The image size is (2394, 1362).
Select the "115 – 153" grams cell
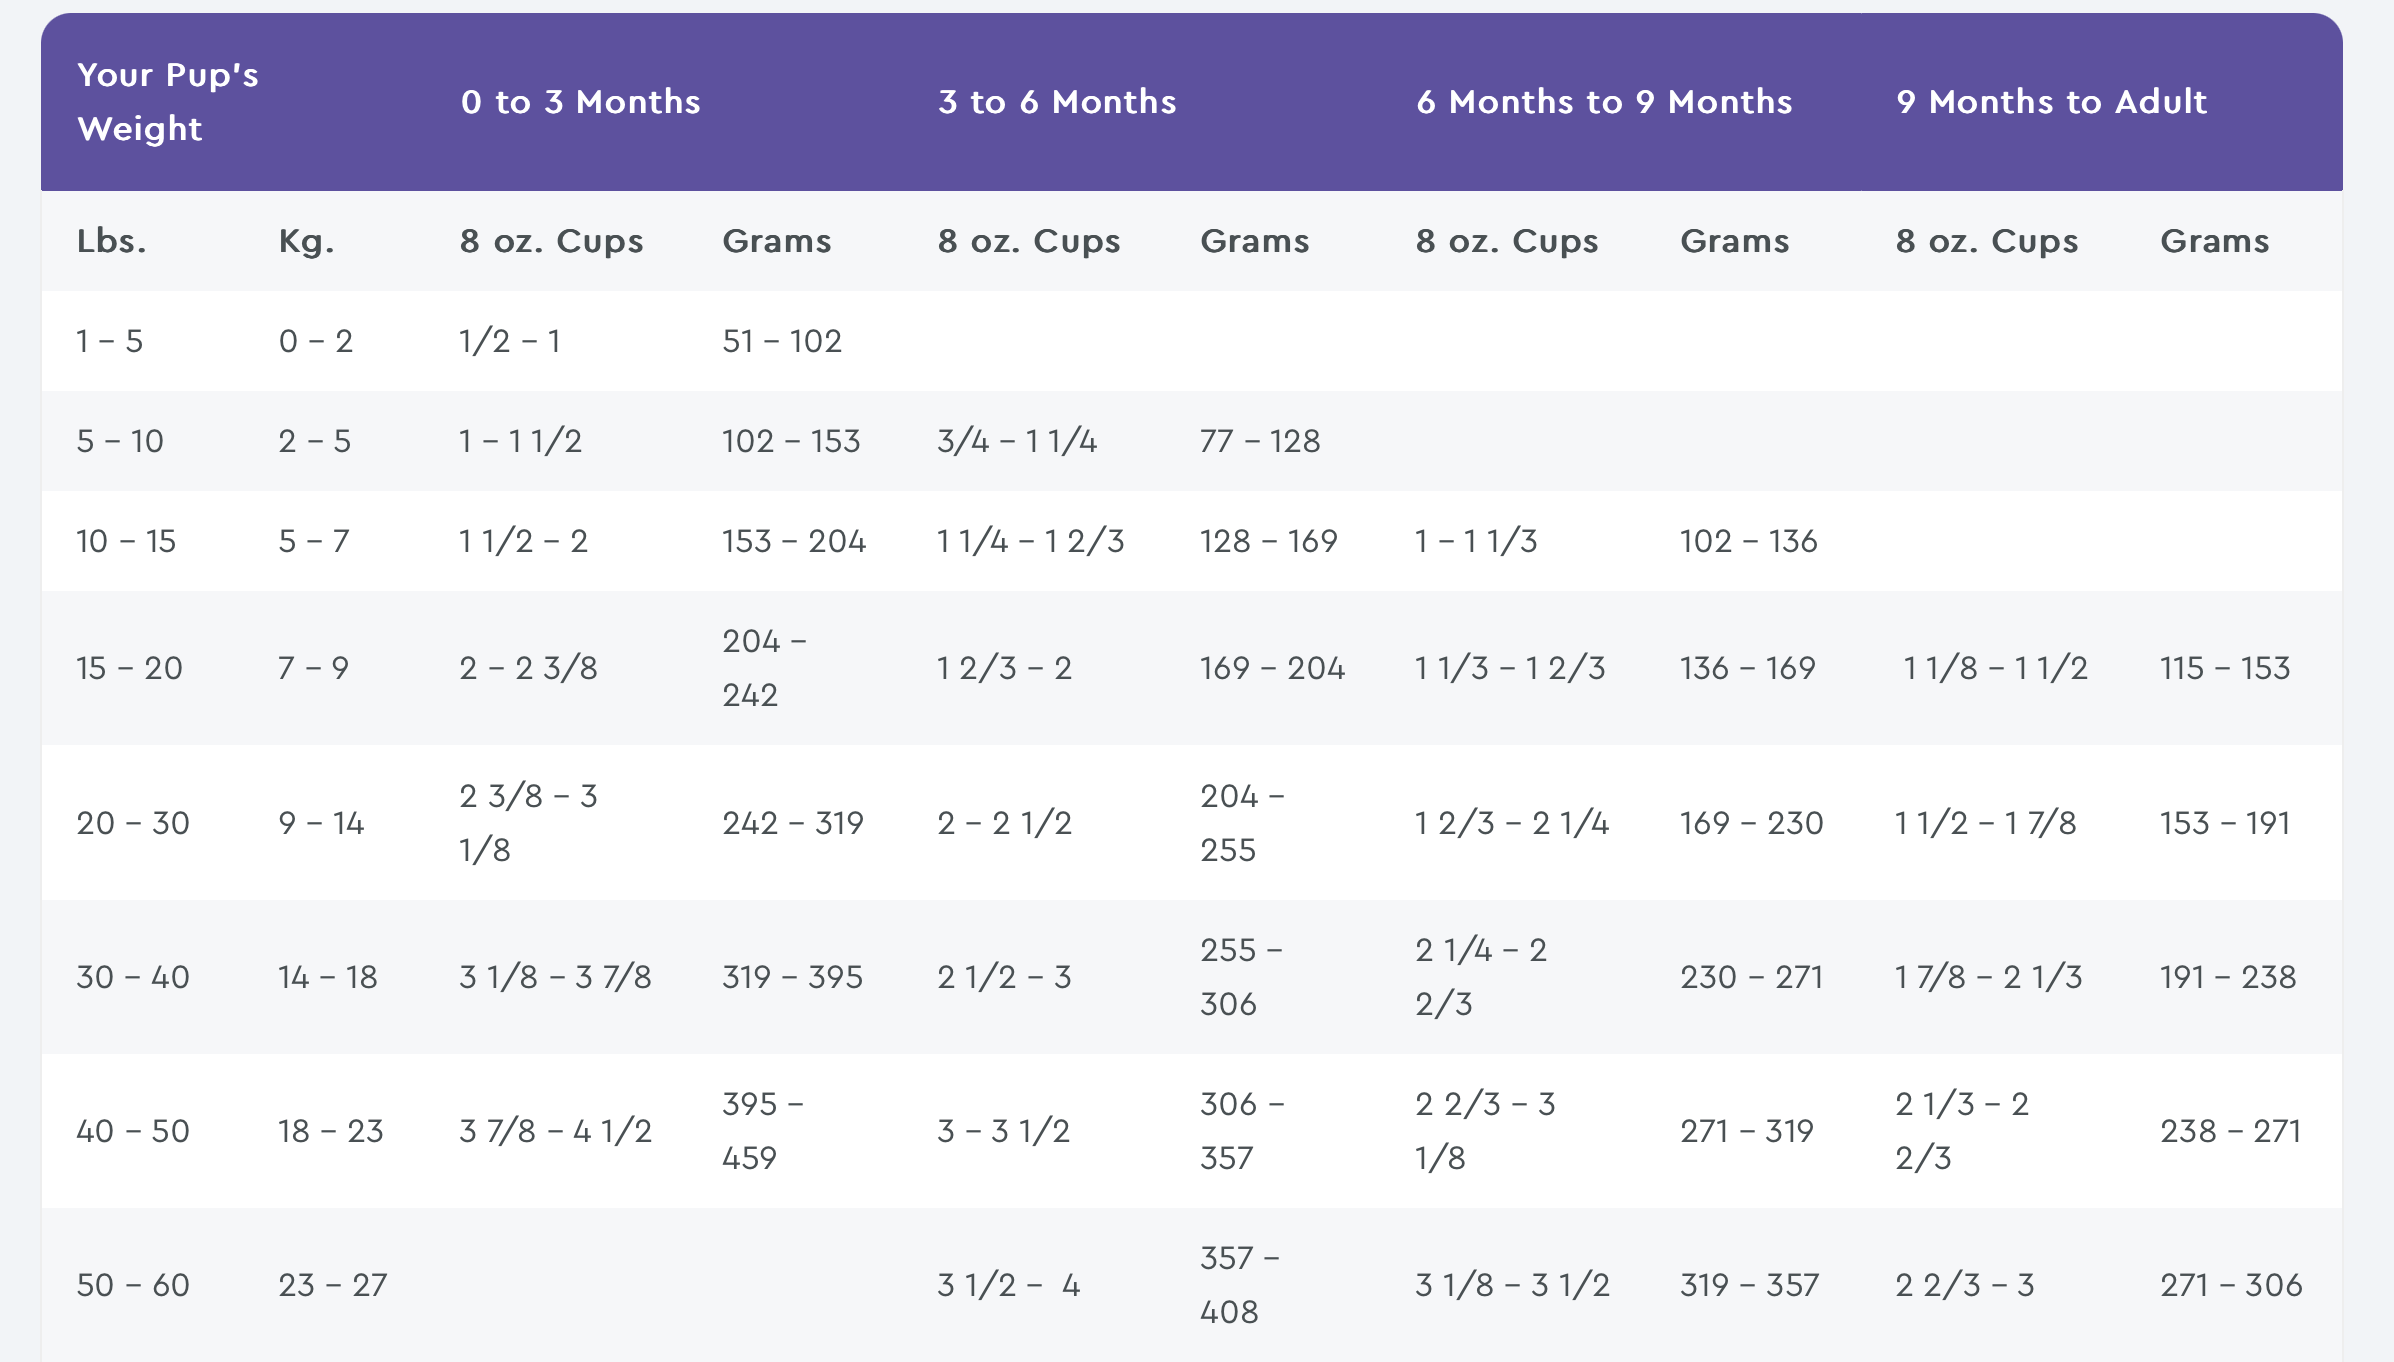(x=2225, y=668)
